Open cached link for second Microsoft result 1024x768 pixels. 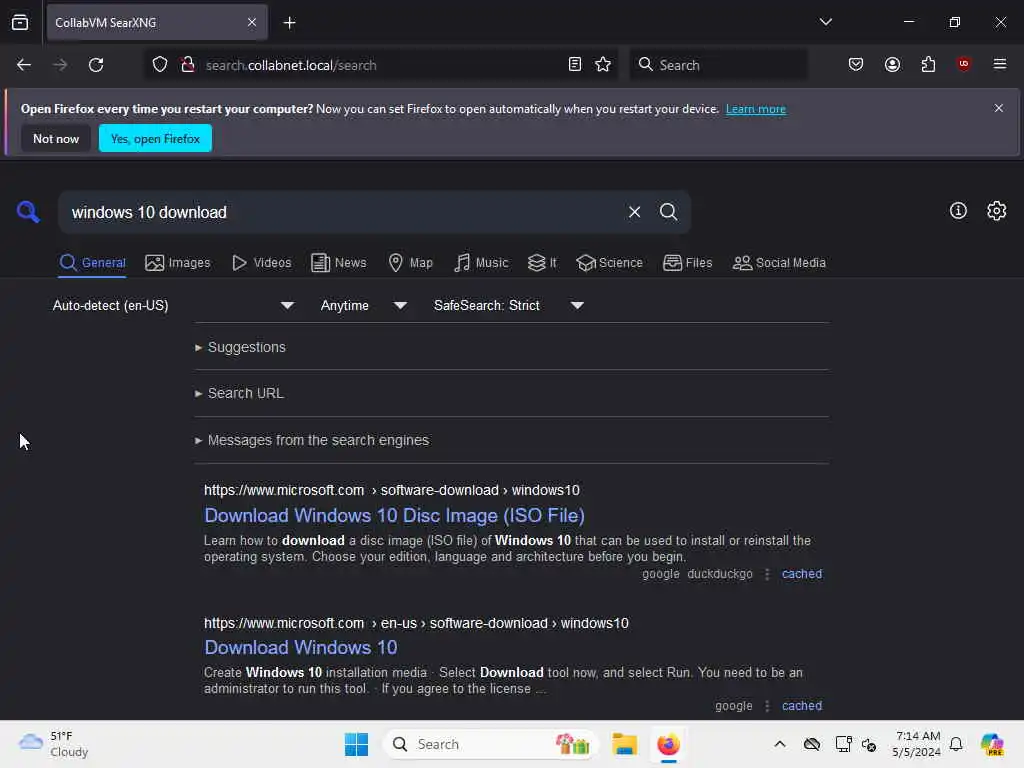pyautogui.click(x=802, y=706)
